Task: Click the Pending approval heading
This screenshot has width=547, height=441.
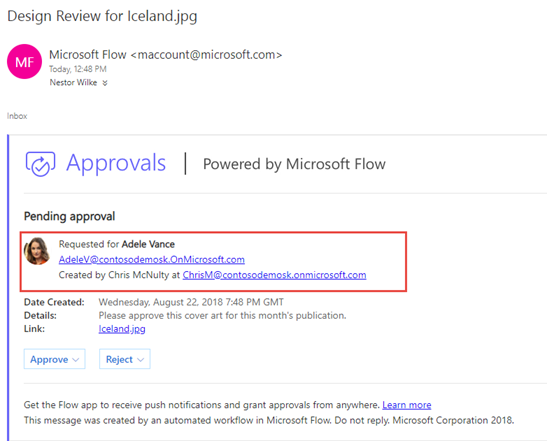Action: 69,216
